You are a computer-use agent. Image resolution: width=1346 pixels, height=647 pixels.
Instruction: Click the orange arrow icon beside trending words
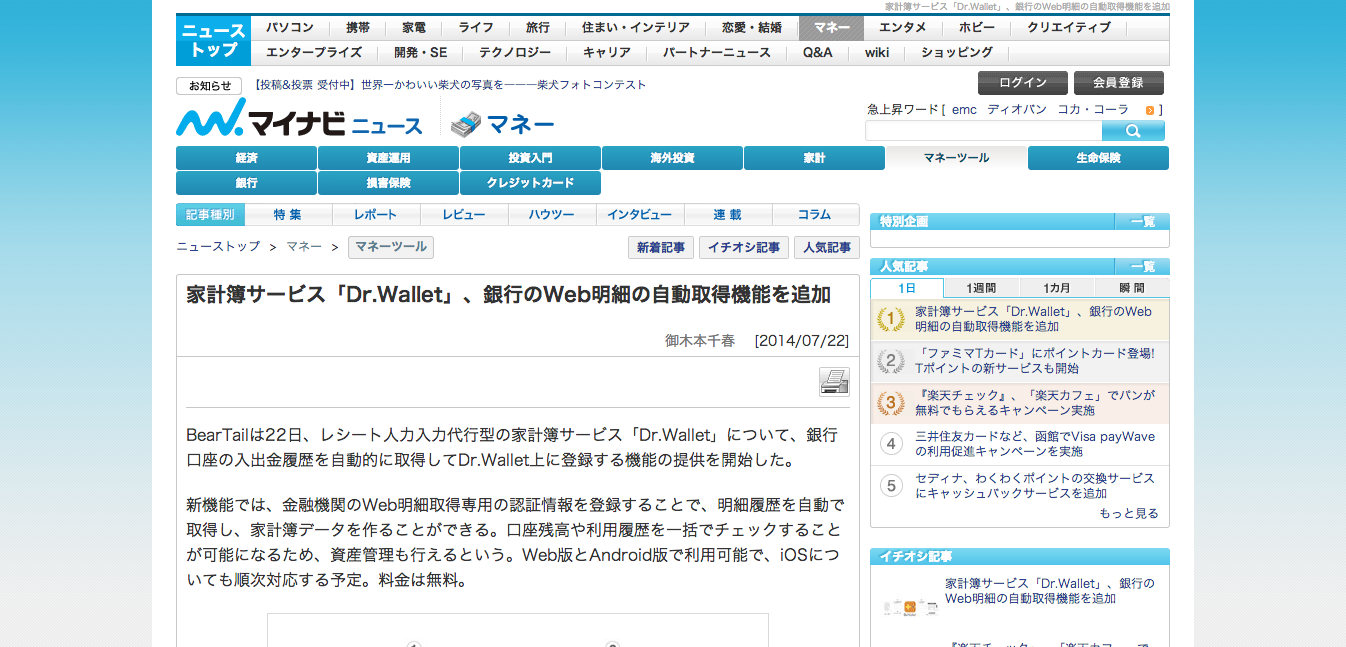1150,110
